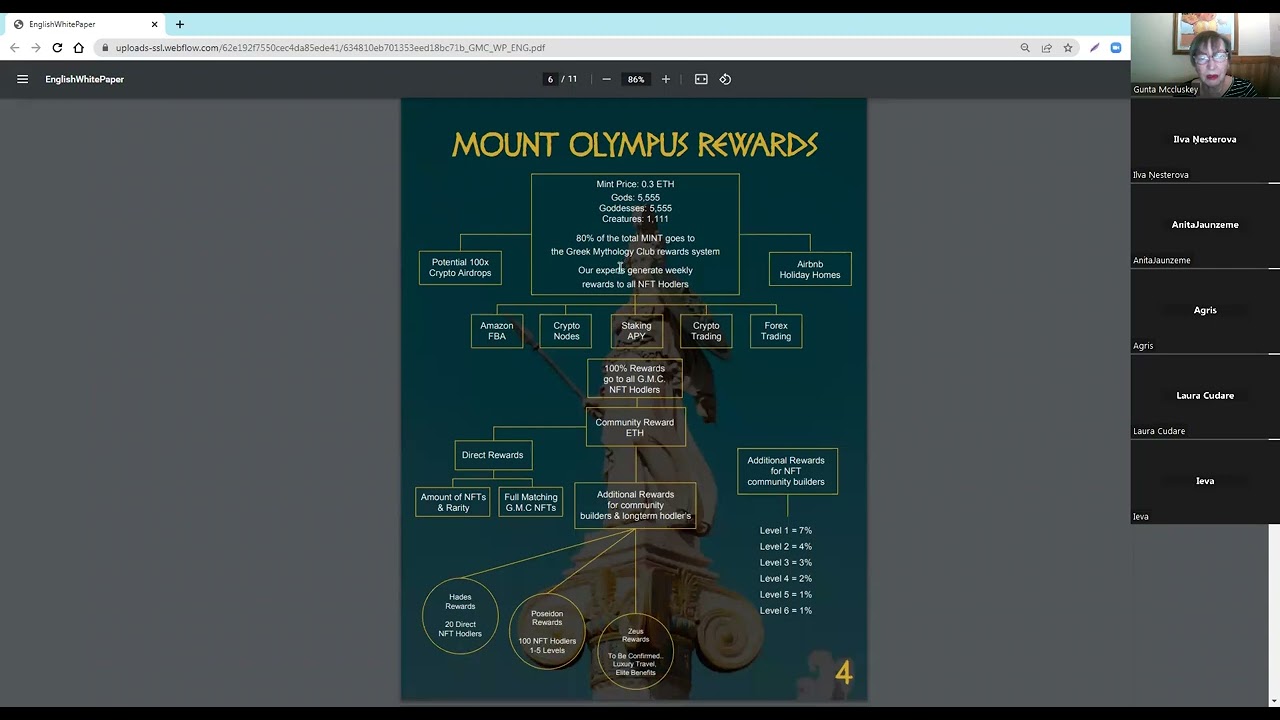Click the 'Mint Price: 0.3 ETH' text
1280x720 pixels.
(x=635, y=184)
